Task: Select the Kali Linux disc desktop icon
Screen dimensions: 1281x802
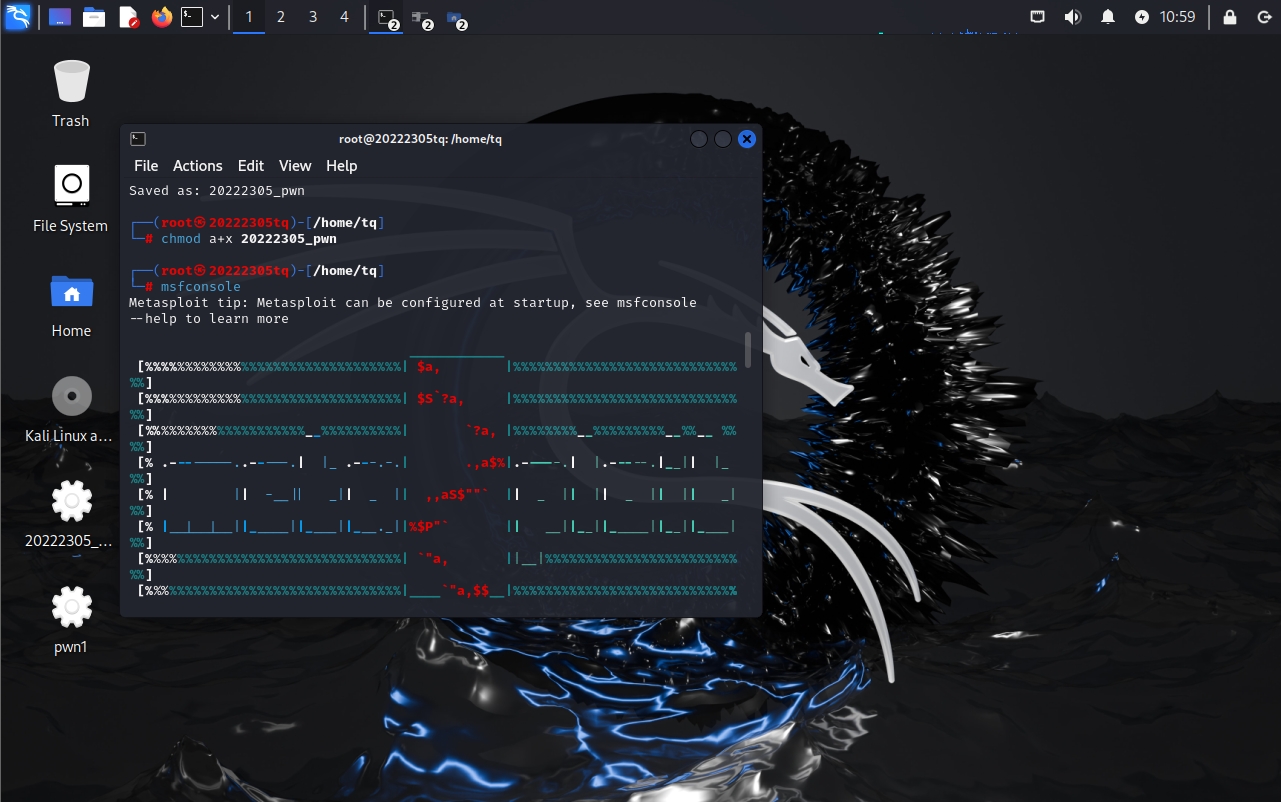Action: [x=71, y=410]
